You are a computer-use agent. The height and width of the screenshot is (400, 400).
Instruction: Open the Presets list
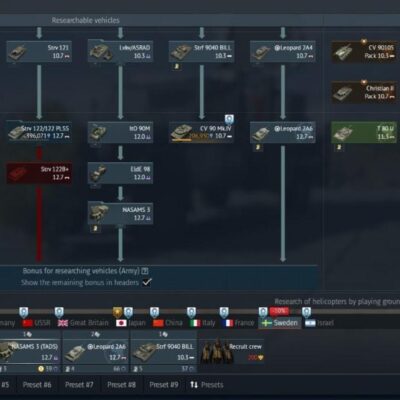click(207, 385)
